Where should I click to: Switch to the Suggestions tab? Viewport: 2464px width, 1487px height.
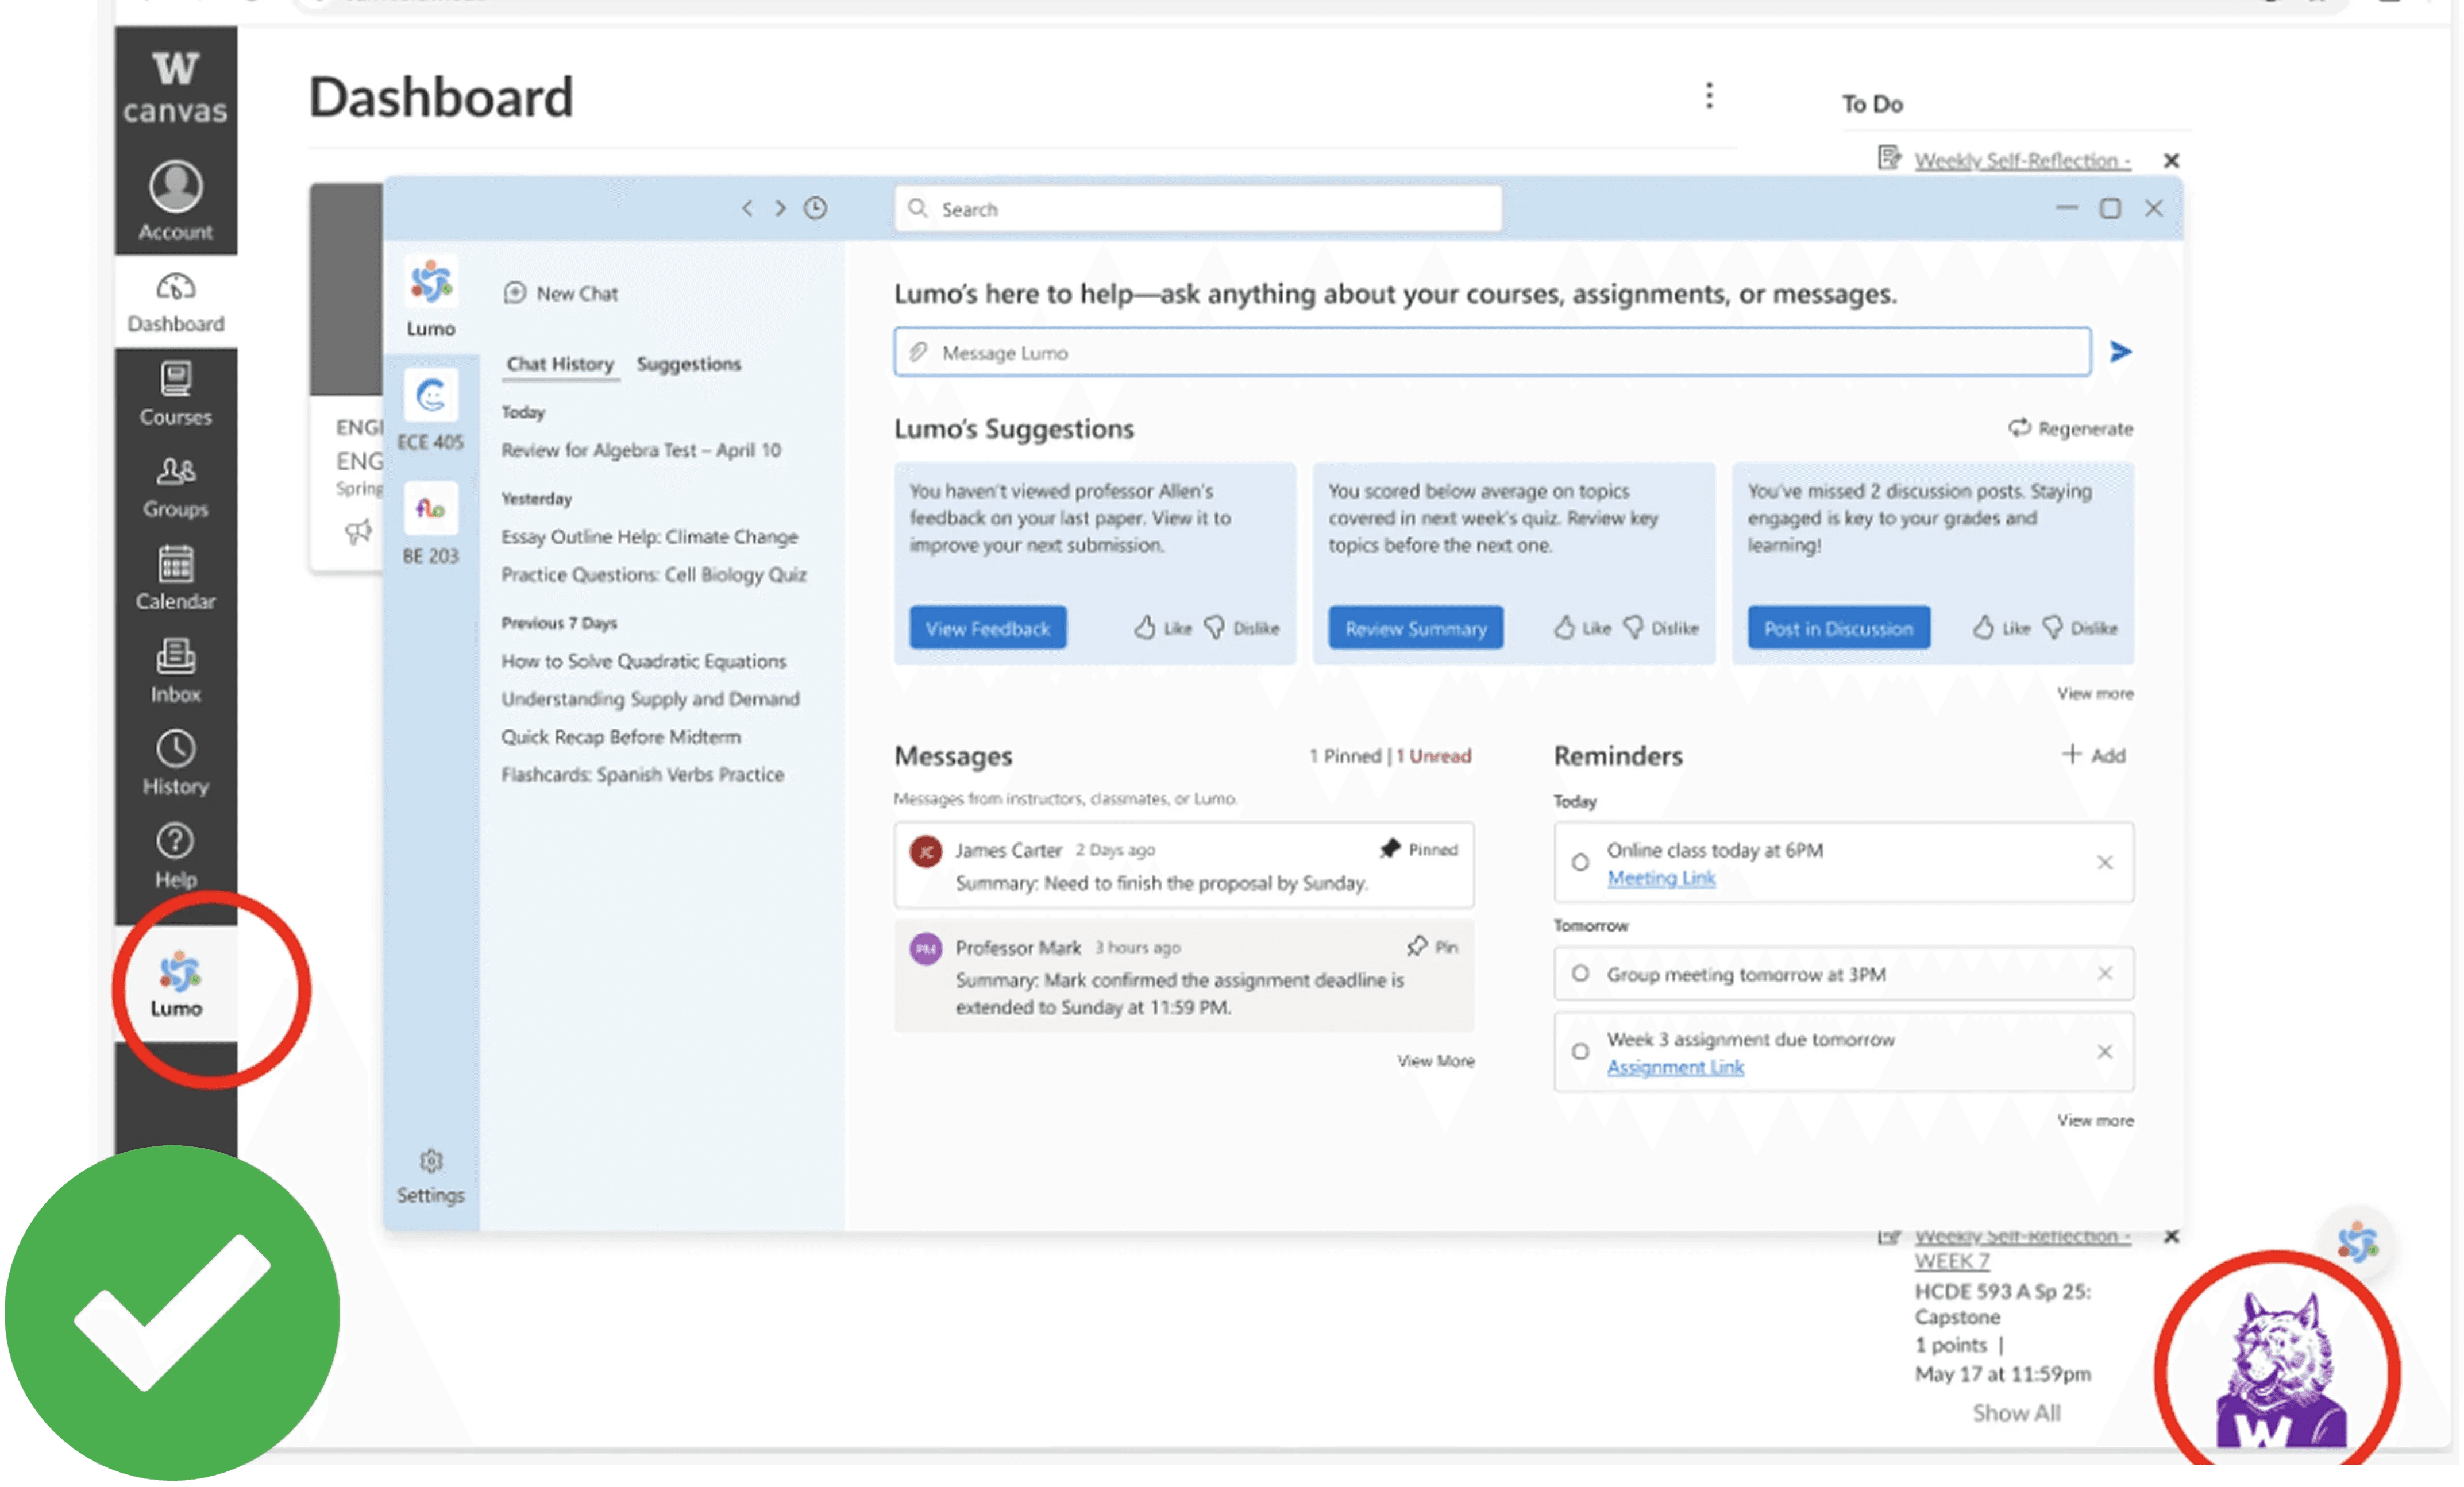tap(688, 364)
